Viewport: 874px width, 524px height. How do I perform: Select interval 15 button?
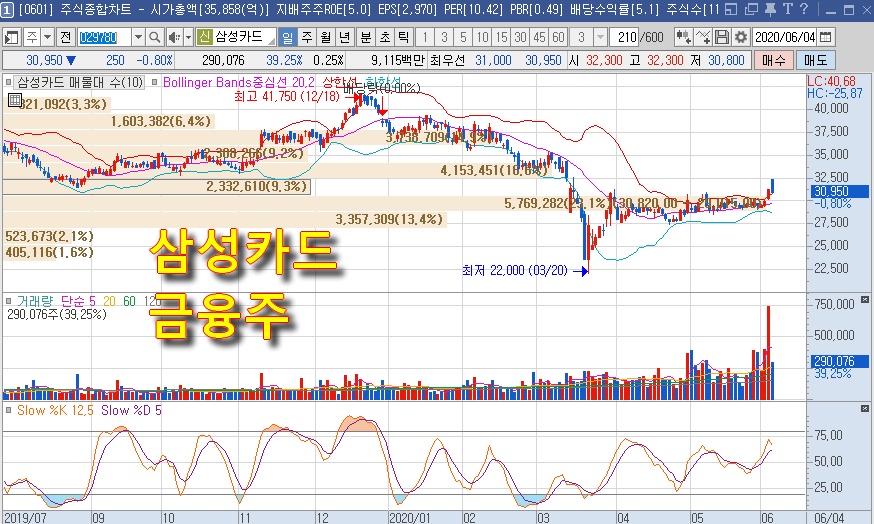click(501, 37)
